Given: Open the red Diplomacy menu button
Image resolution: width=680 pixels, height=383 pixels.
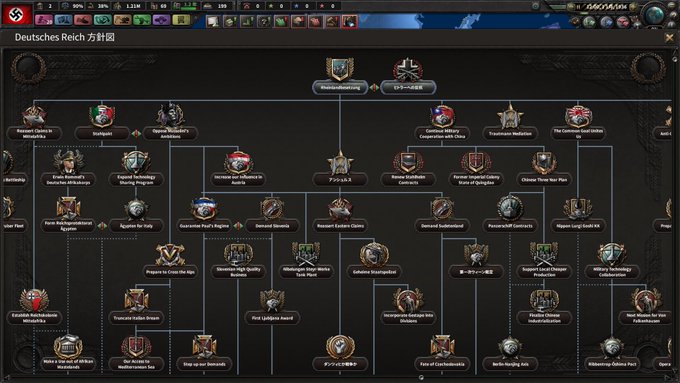Looking at the screenshot, I should 83,20.
